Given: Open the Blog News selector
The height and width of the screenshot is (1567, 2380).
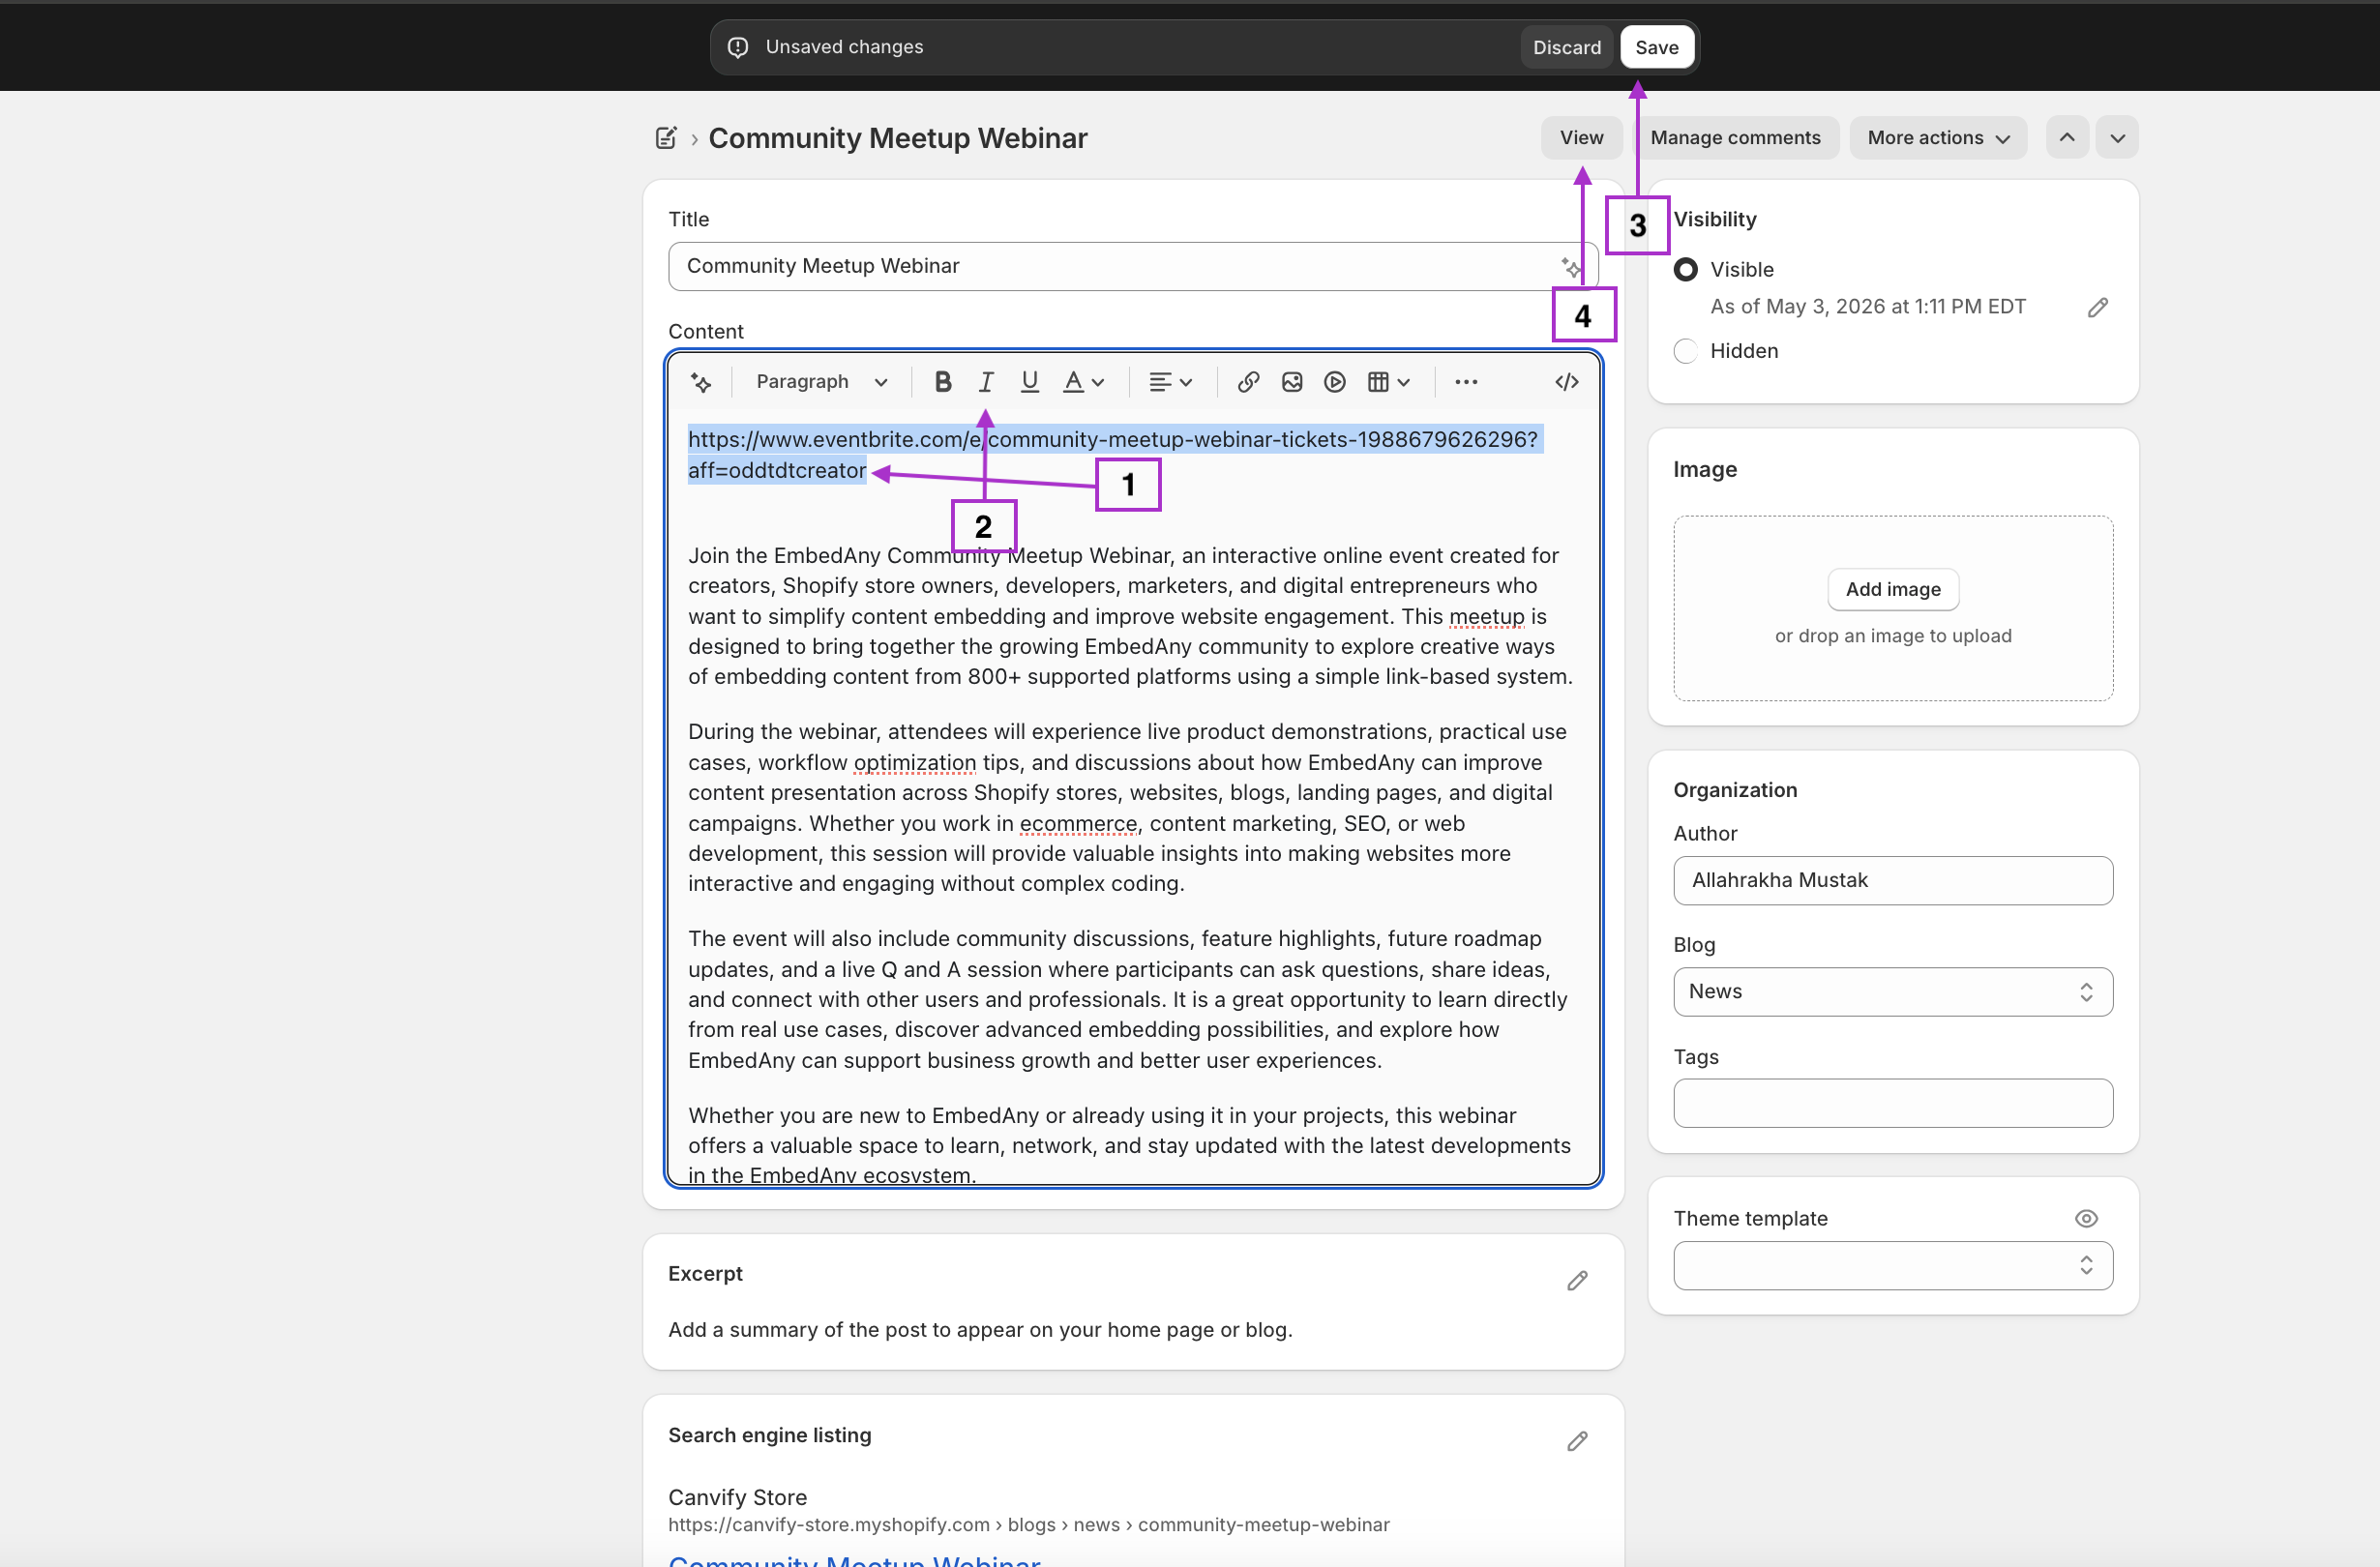Looking at the screenshot, I should (1893, 992).
